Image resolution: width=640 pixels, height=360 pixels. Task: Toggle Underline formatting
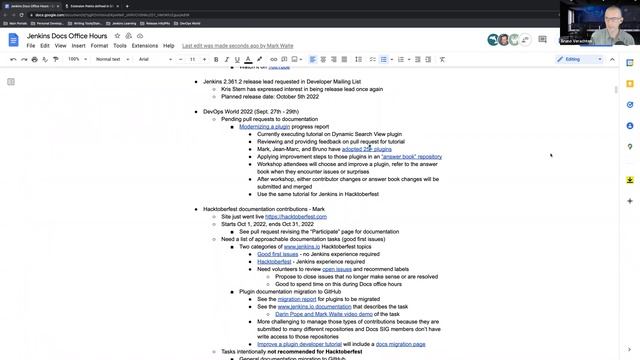(x=237, y=60)
